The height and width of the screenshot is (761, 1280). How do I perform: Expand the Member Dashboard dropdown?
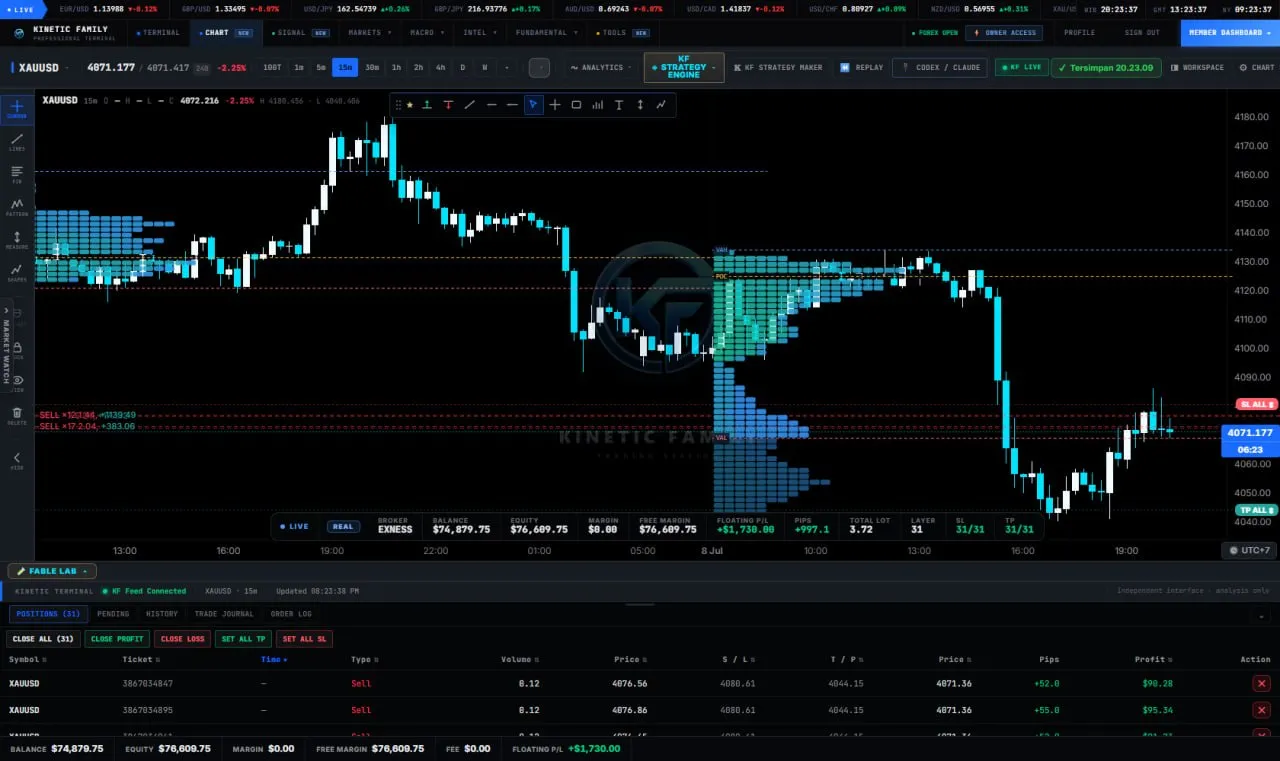tap(1230, 33)
